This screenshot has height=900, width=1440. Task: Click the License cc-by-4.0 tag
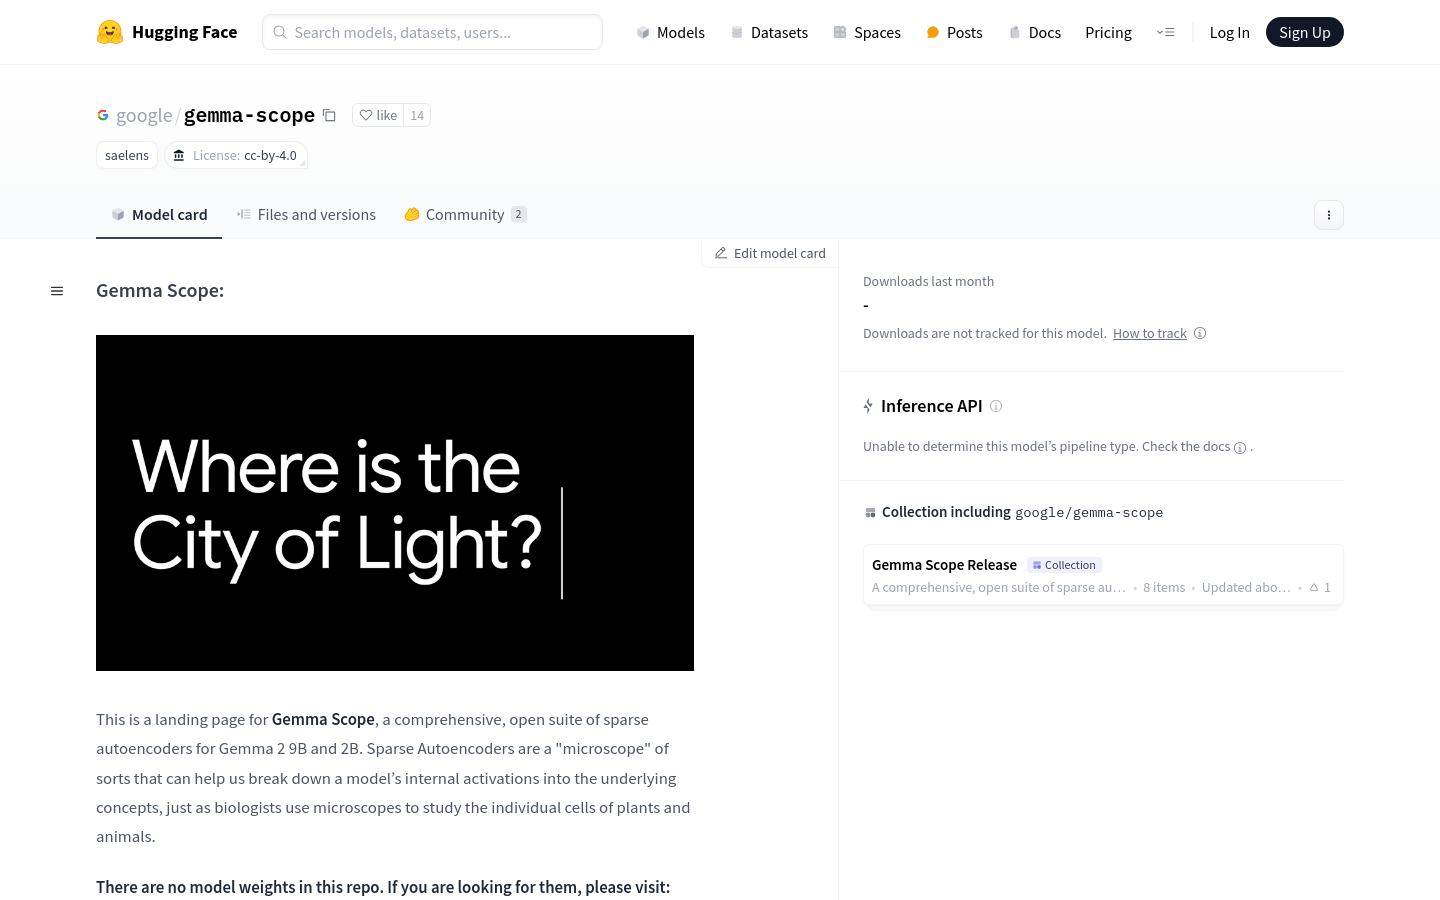tap(235, 155)
